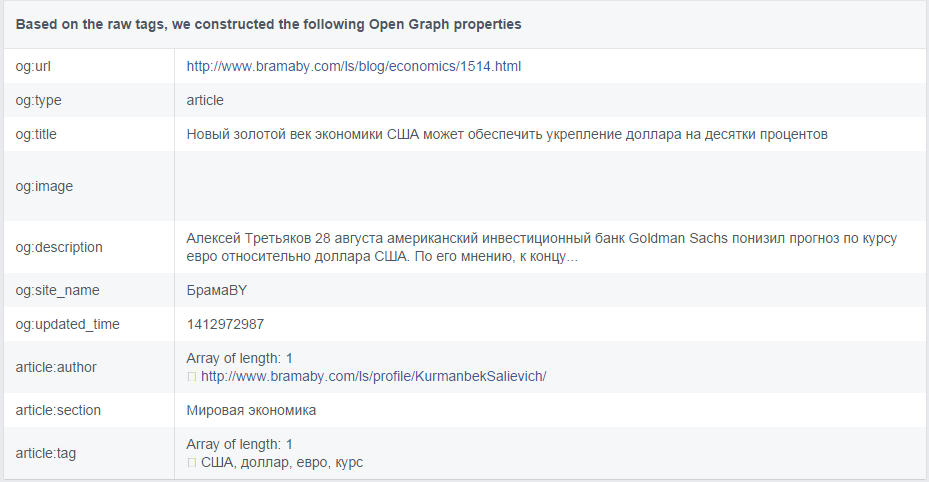Click the 1412972987 updated_time value
The image size is (929, 482).
click(225, 324)
